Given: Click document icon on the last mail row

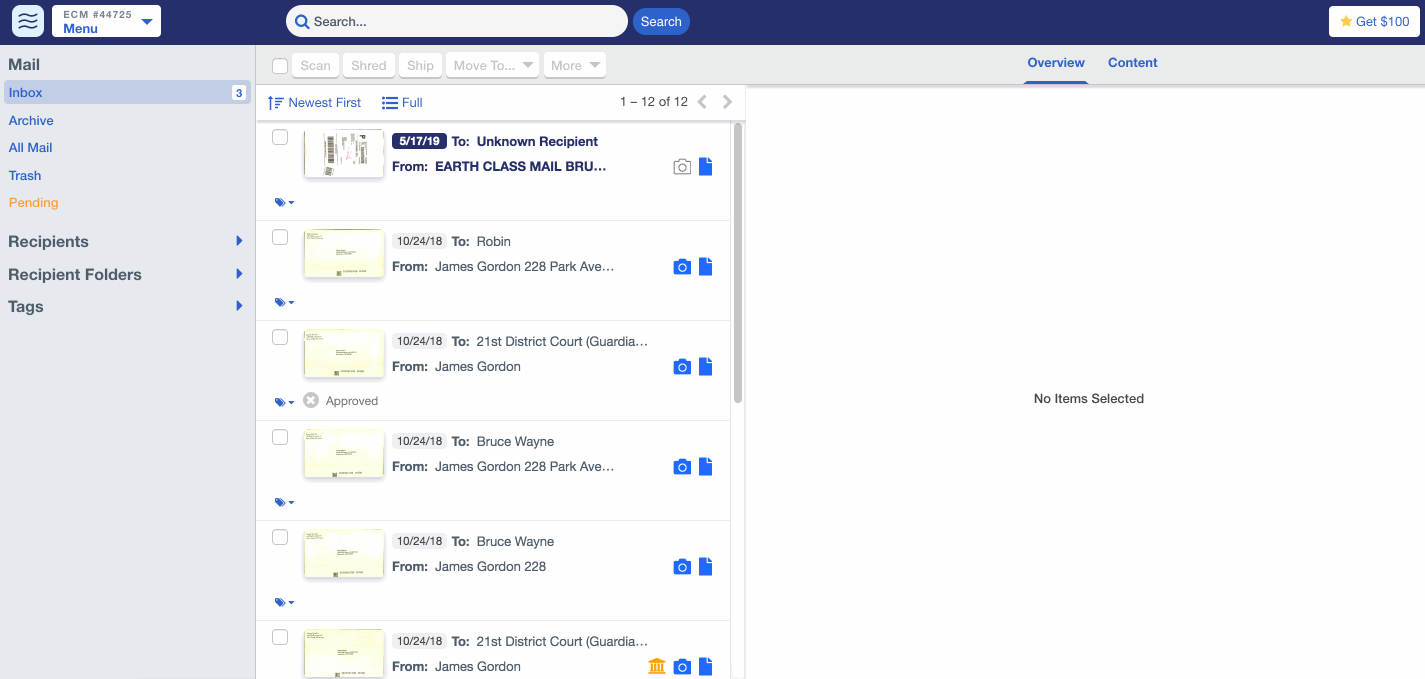Looking at the screenshot, I should 706,666.
